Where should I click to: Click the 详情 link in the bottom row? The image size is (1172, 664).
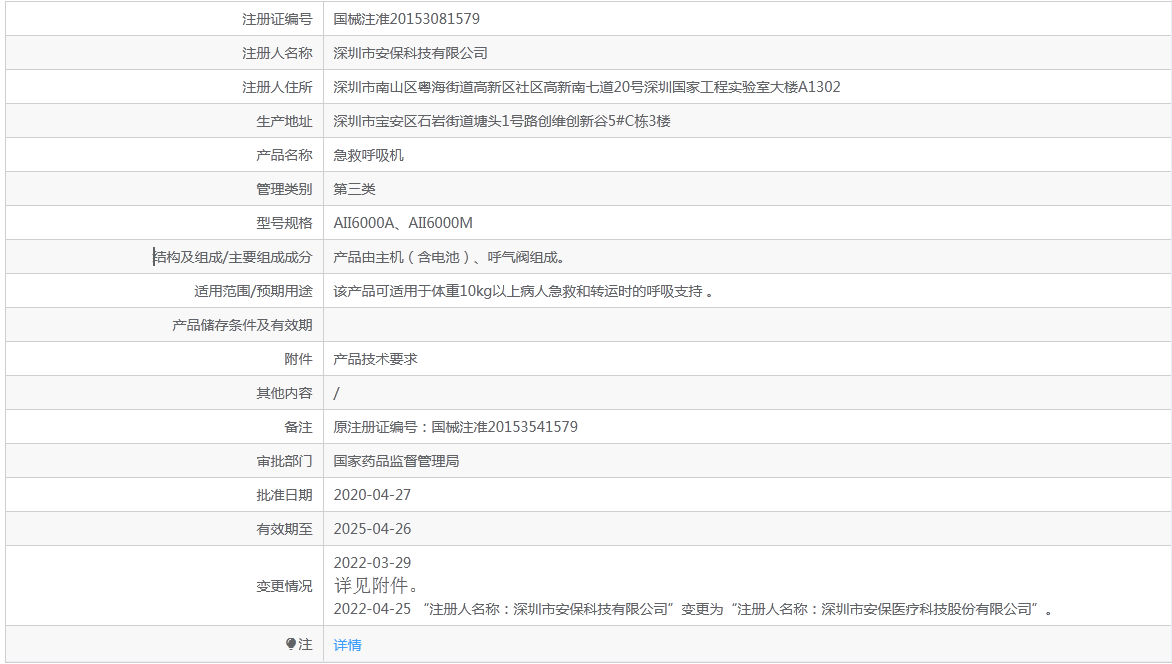[347, 645]
